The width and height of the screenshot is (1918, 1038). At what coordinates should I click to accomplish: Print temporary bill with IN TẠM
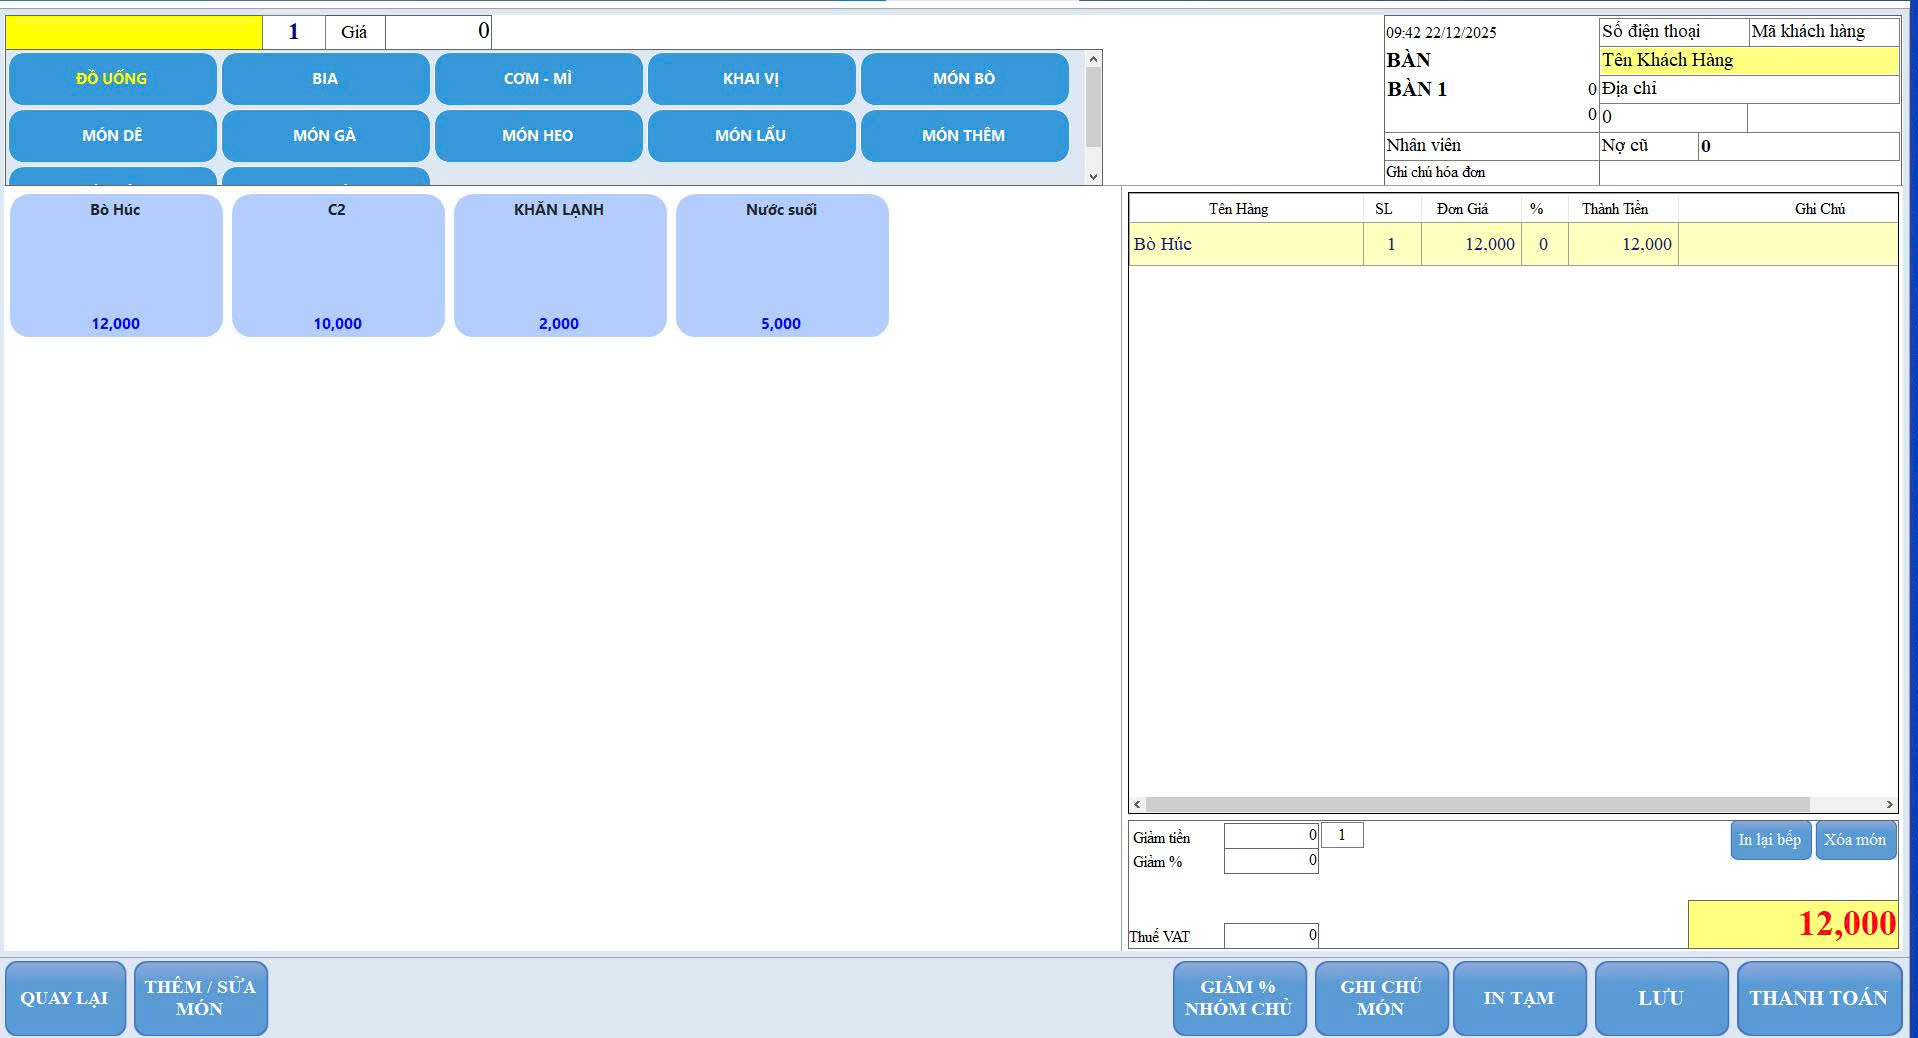pyautogui.click(x=1518, y=998)
